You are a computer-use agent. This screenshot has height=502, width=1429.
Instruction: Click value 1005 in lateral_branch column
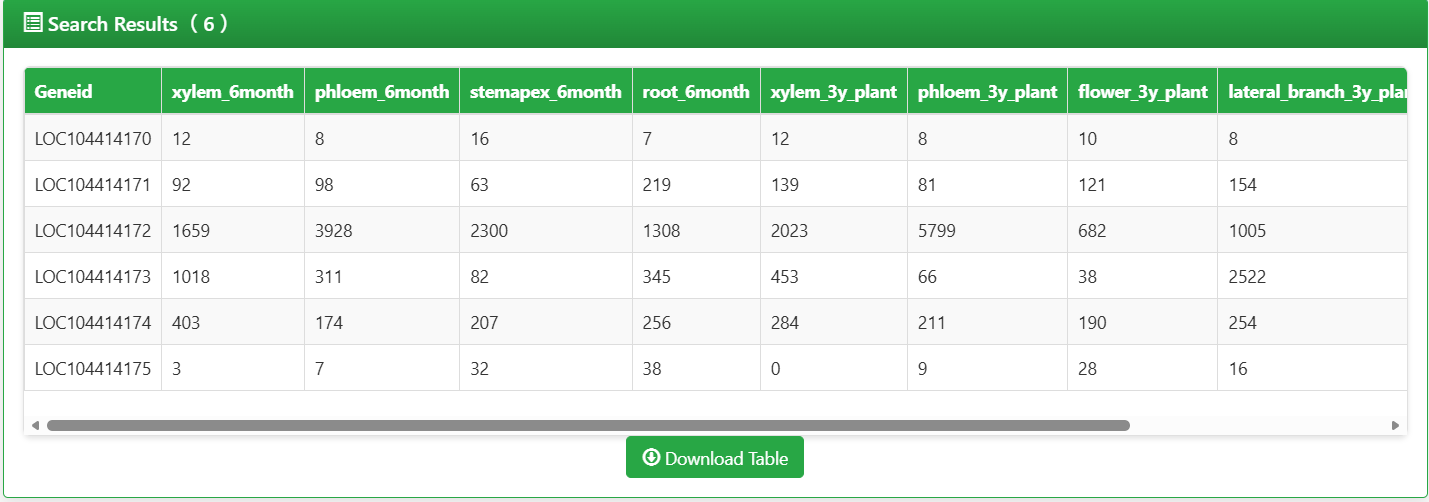click(x=1247, y=231)
